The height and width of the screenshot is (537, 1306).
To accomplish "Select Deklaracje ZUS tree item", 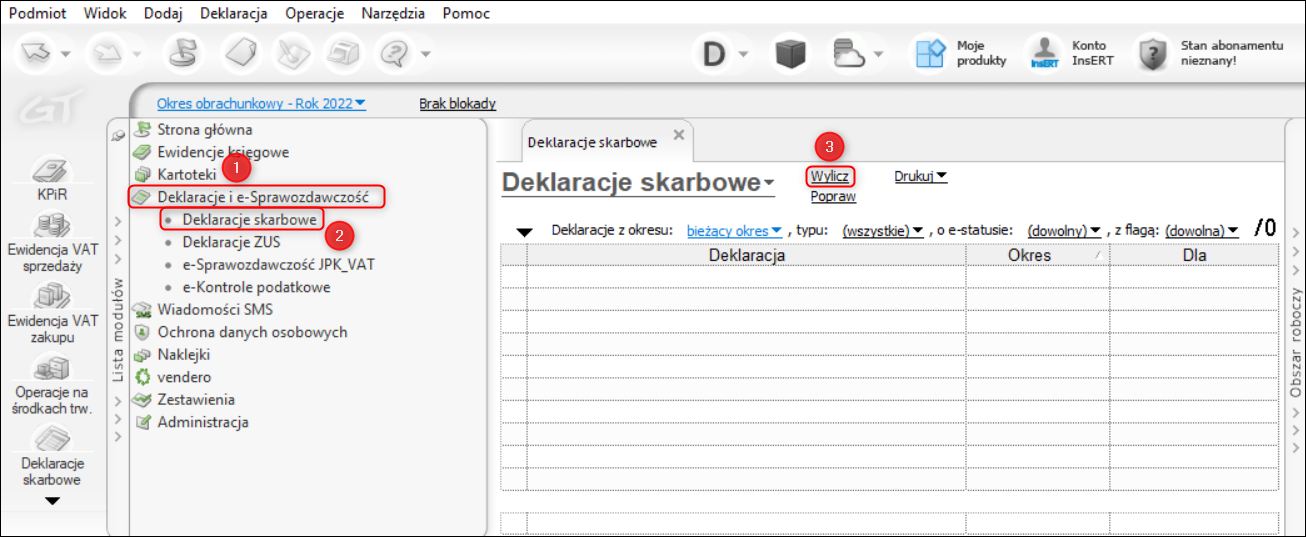I will (x=231, y=242).
